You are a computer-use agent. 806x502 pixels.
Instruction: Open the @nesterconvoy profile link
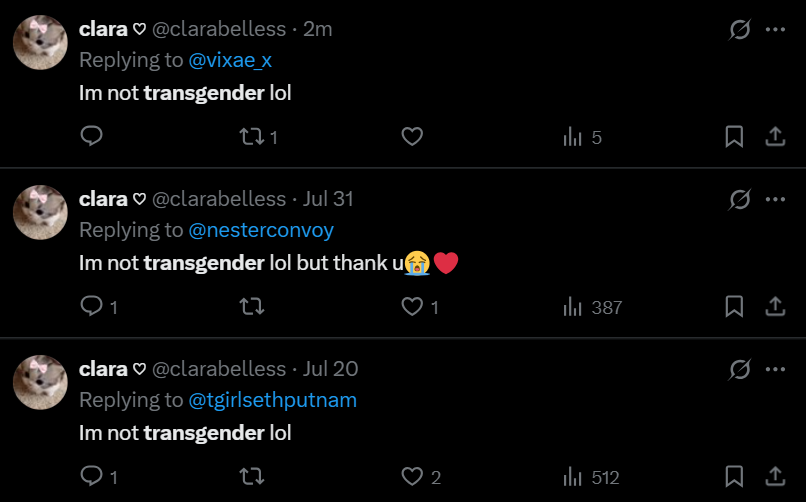tap(261, 230)
